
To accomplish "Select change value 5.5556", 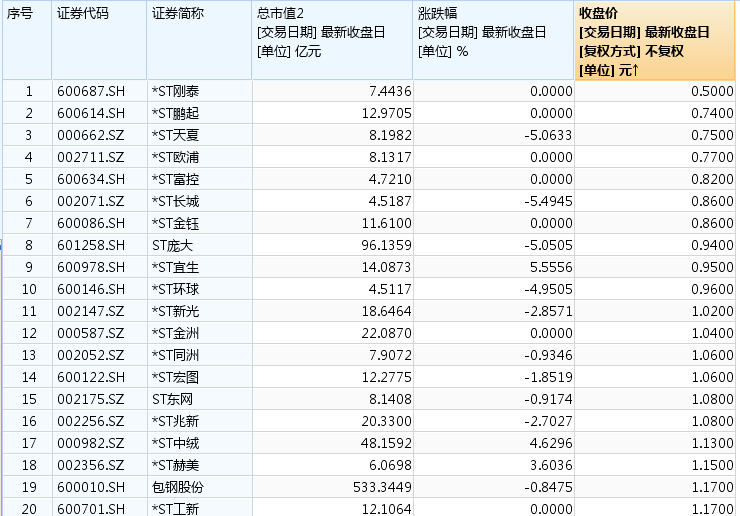I will click(x=551, y=267).
